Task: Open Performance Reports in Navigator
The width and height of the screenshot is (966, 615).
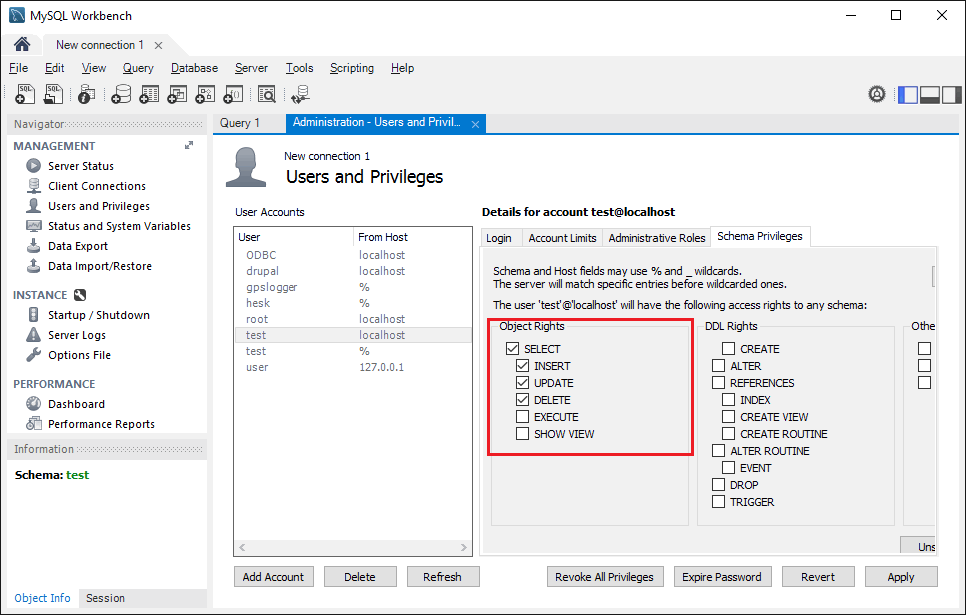Action: coord(101,424)
